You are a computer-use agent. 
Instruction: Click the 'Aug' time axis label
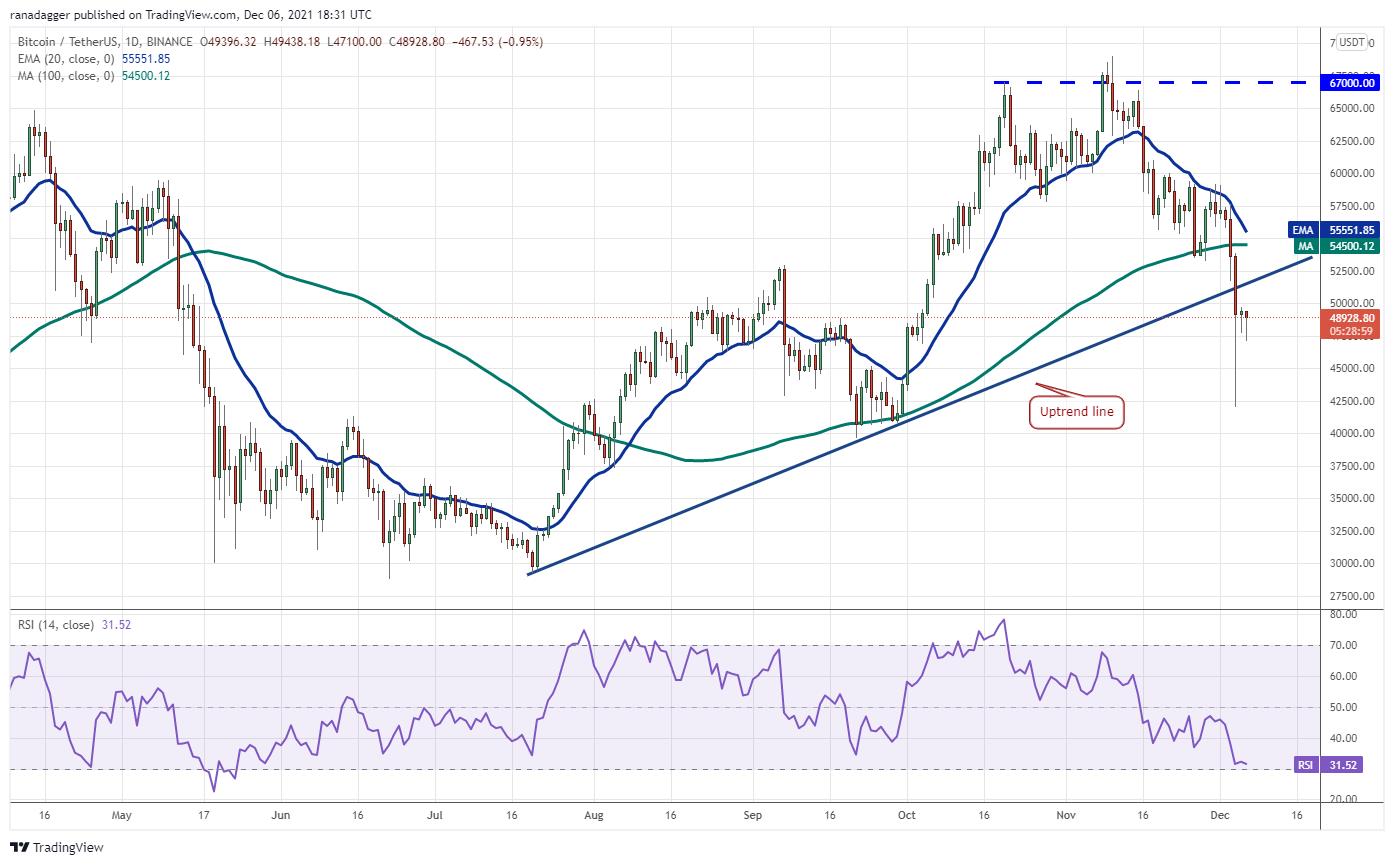(x=594, y=815)
